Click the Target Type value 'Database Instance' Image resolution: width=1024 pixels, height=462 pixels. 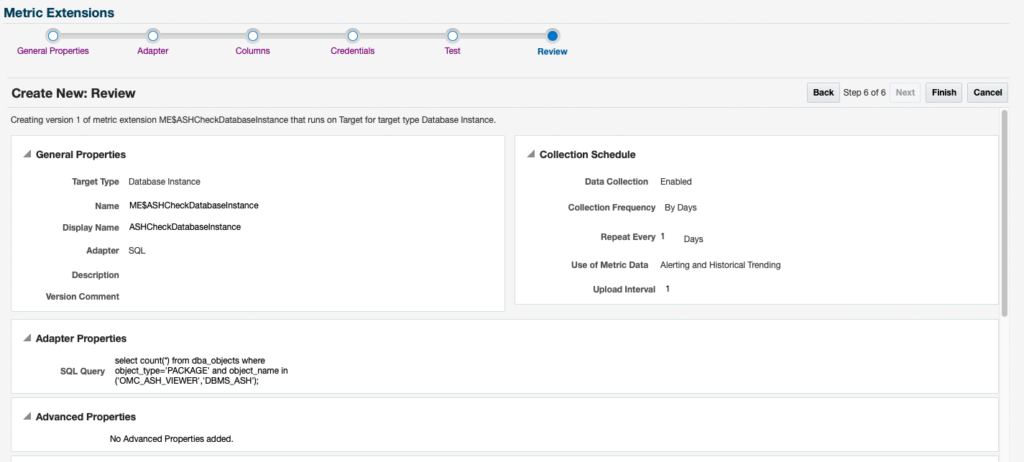[x=164, y=182]
